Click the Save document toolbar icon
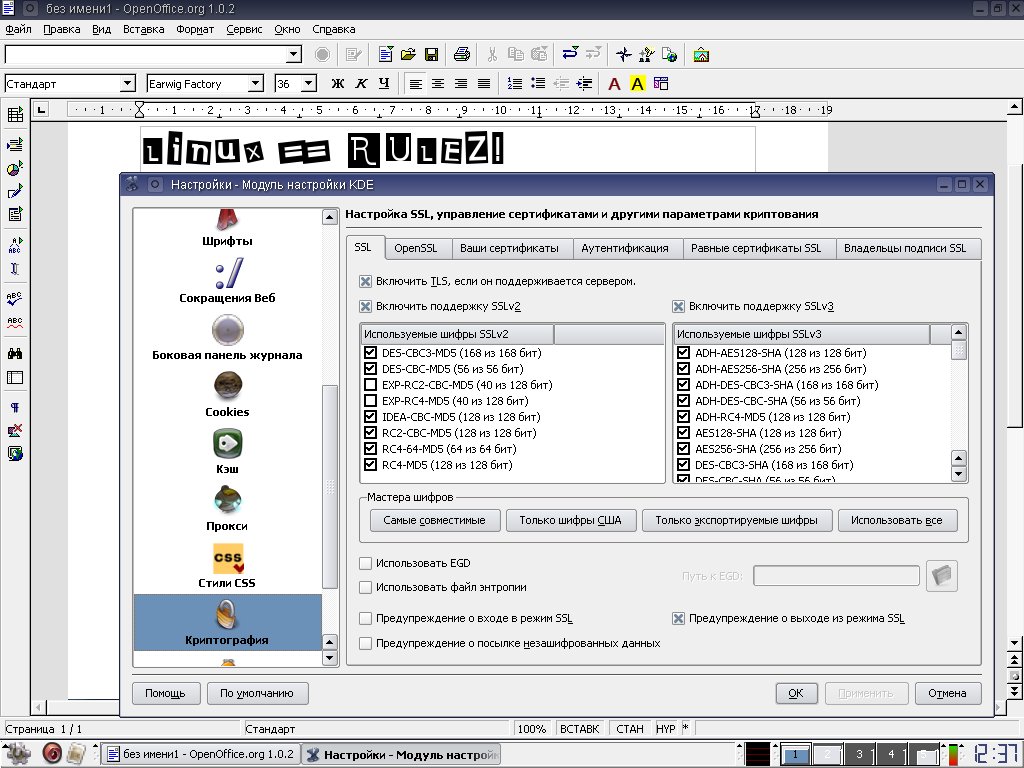 click(432, 54)
